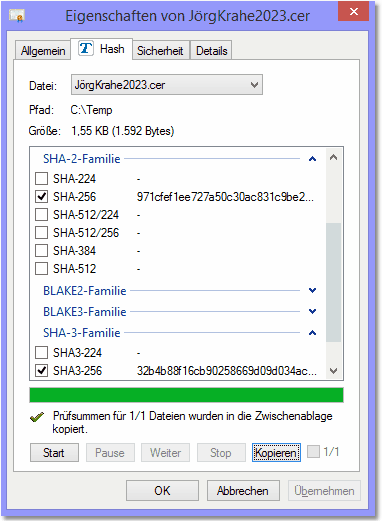Expand the BLAKE3-Familie group
382x523 pixels.
coord(312,312)
